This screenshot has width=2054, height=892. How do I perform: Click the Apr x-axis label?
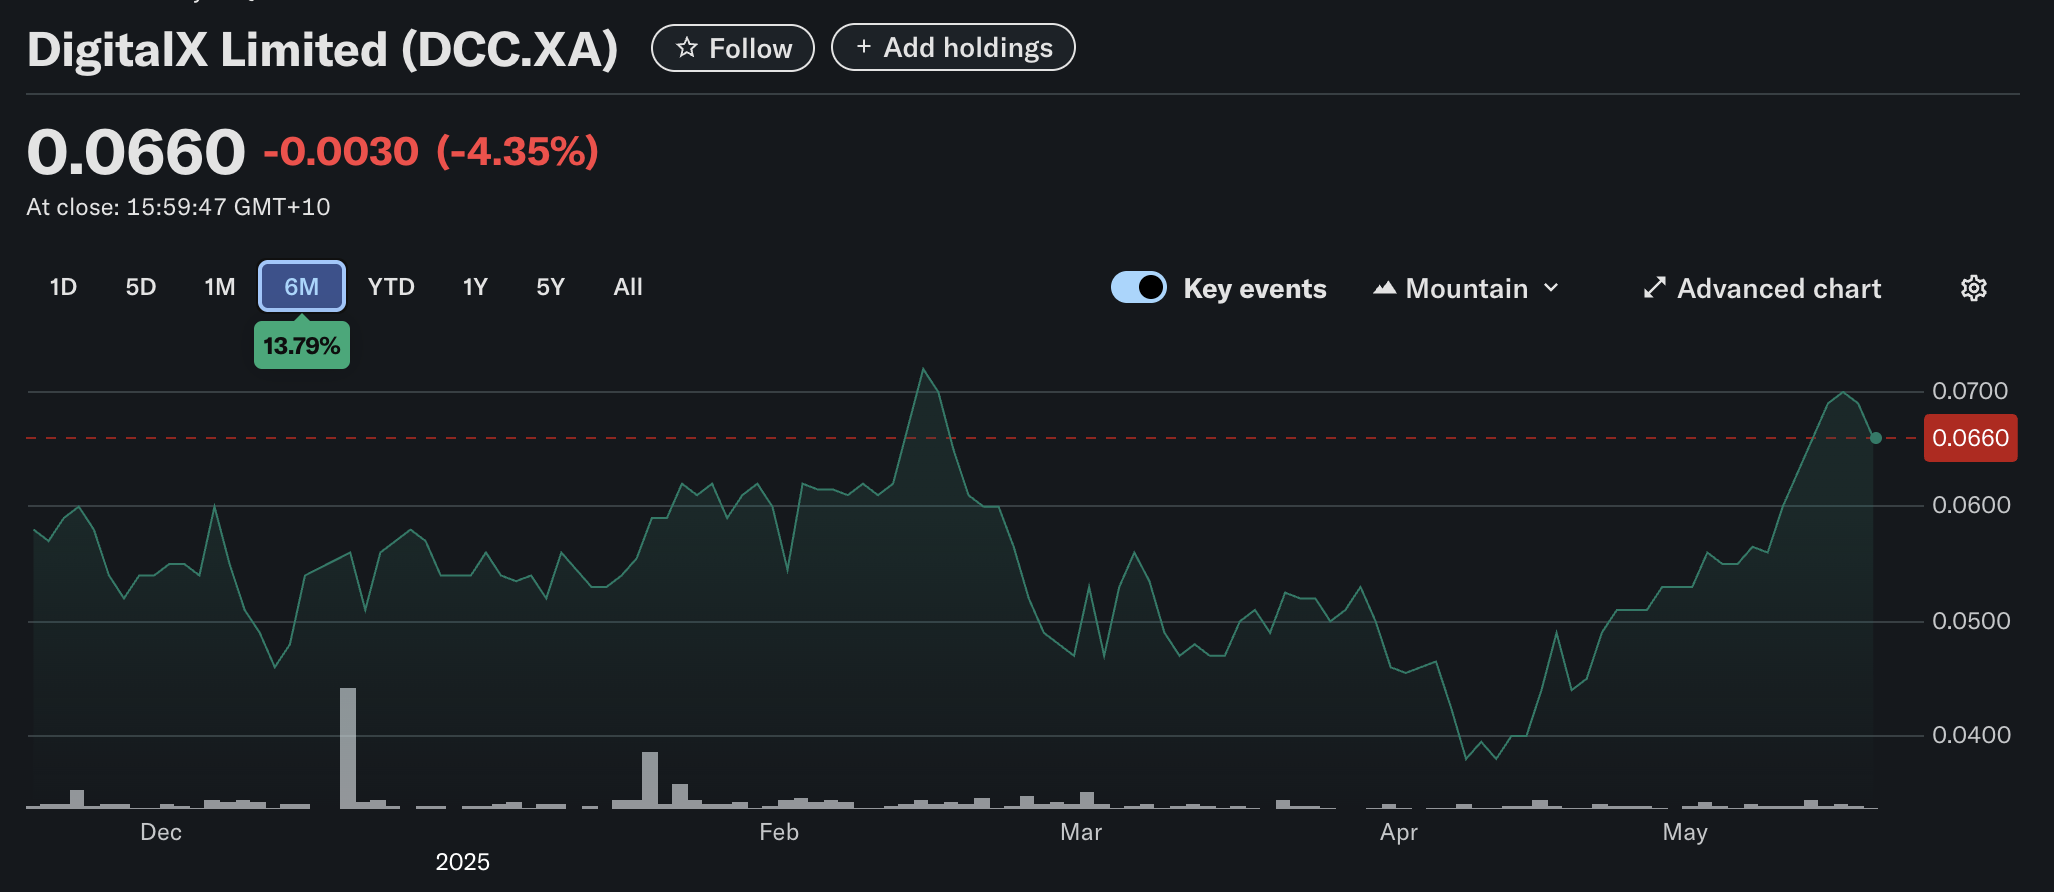pyautogui.click(x=1399, y=832)
